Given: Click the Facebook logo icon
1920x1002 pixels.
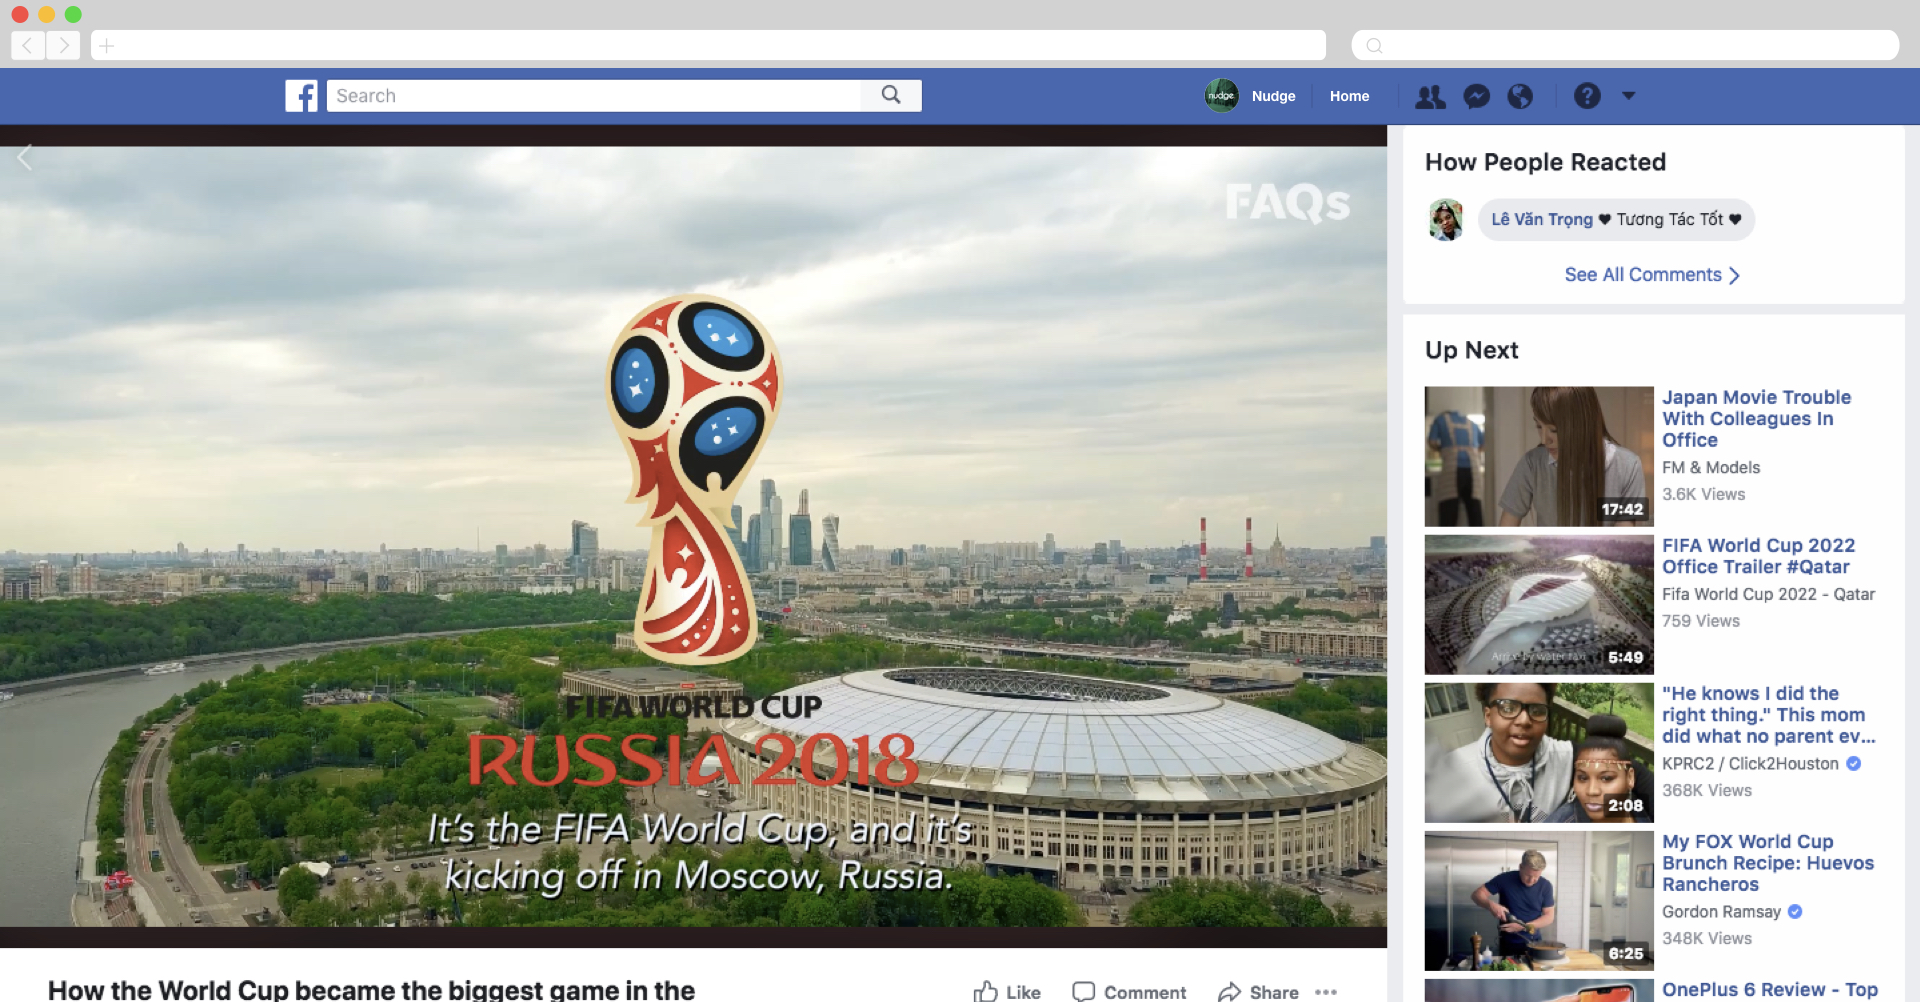Looking at the screenshot, I should point(301,95).
